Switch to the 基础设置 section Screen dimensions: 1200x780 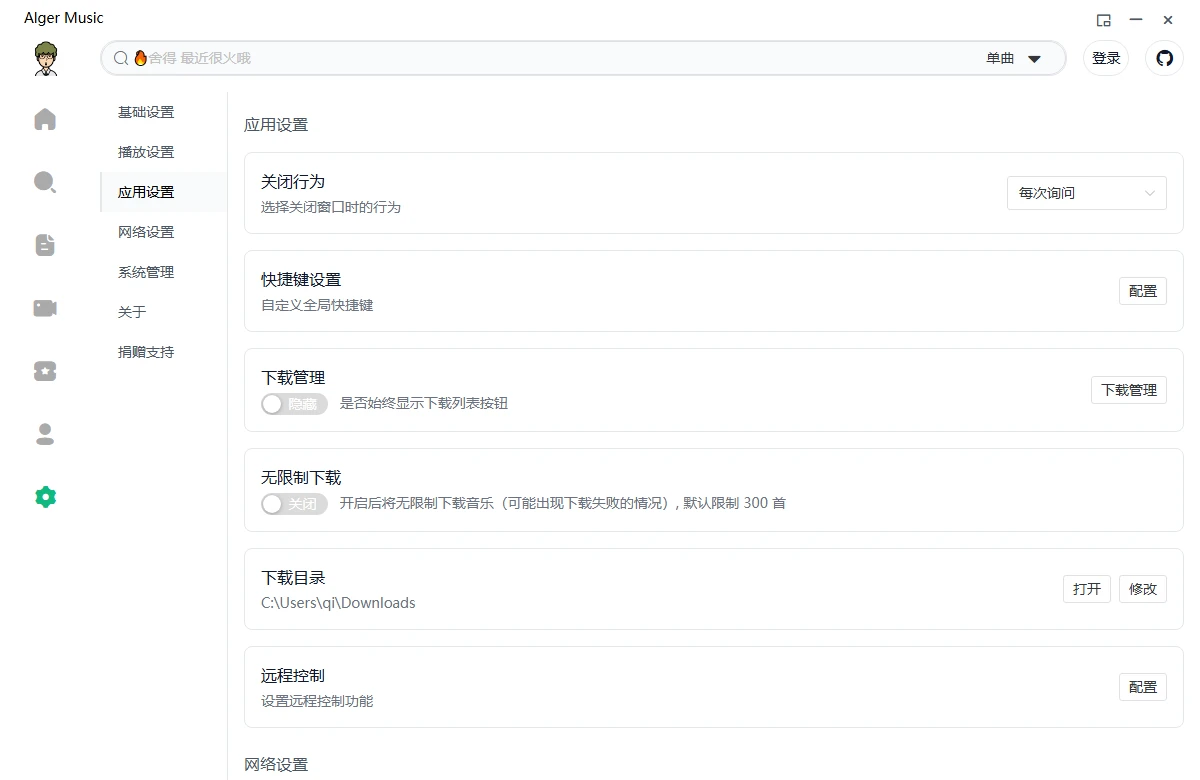coord(146,112)
